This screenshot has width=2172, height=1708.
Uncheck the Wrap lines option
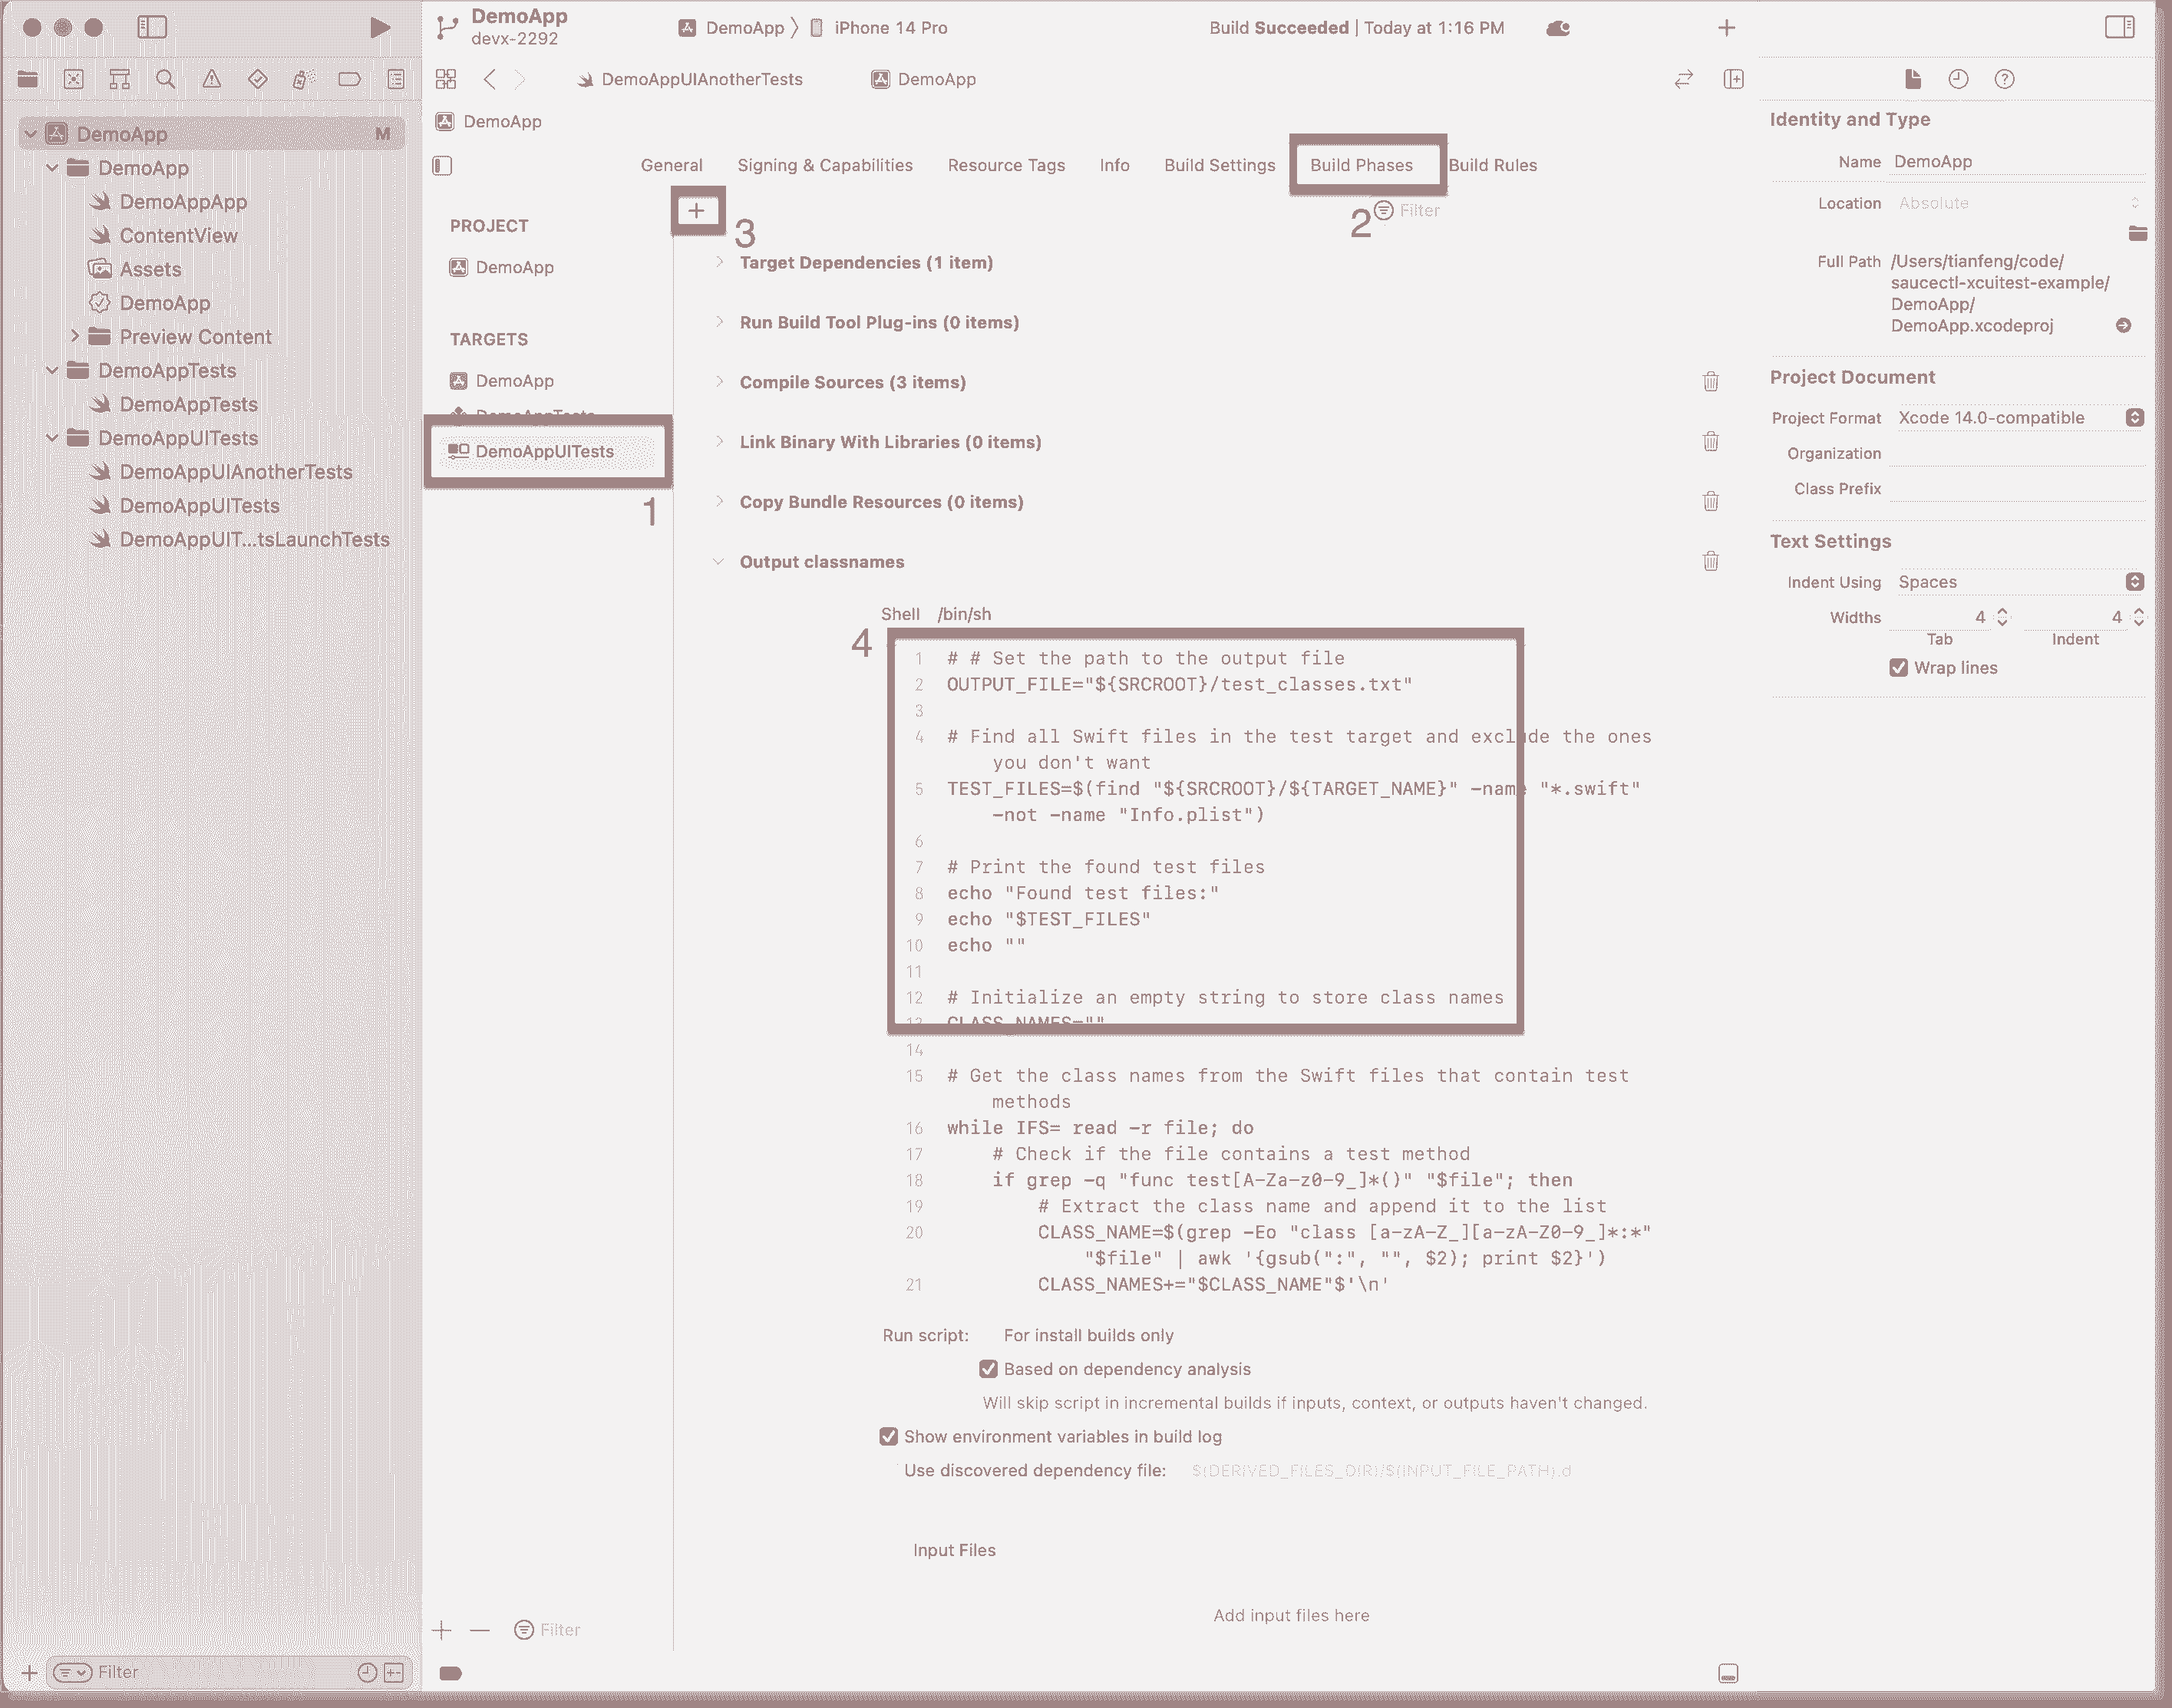[x=1899, y=667]
